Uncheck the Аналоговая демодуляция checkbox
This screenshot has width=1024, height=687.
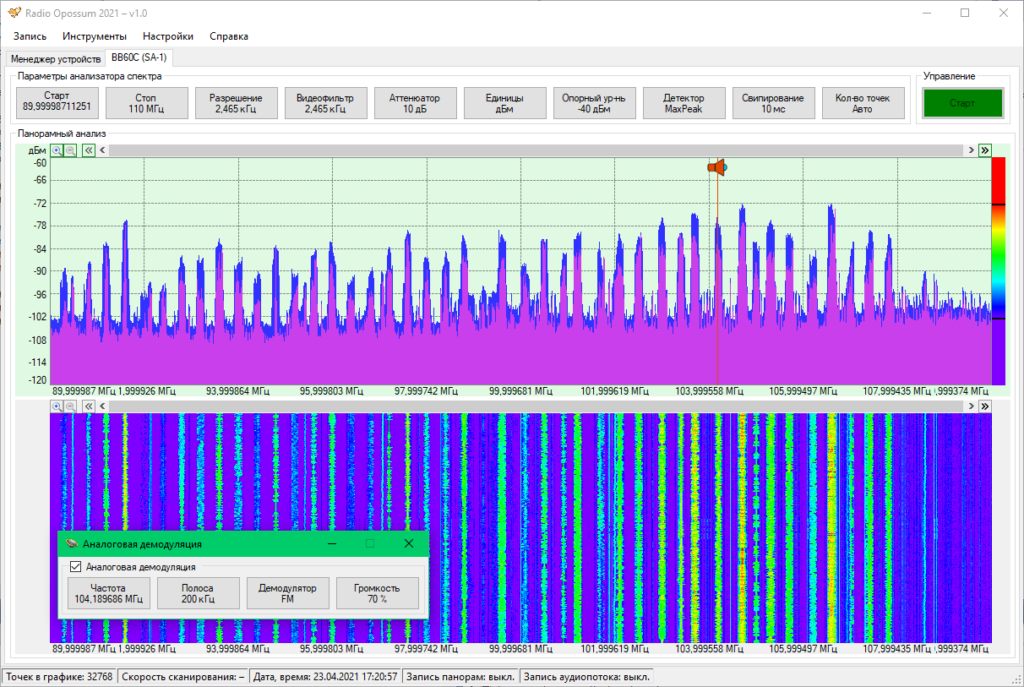coord(75,566)
